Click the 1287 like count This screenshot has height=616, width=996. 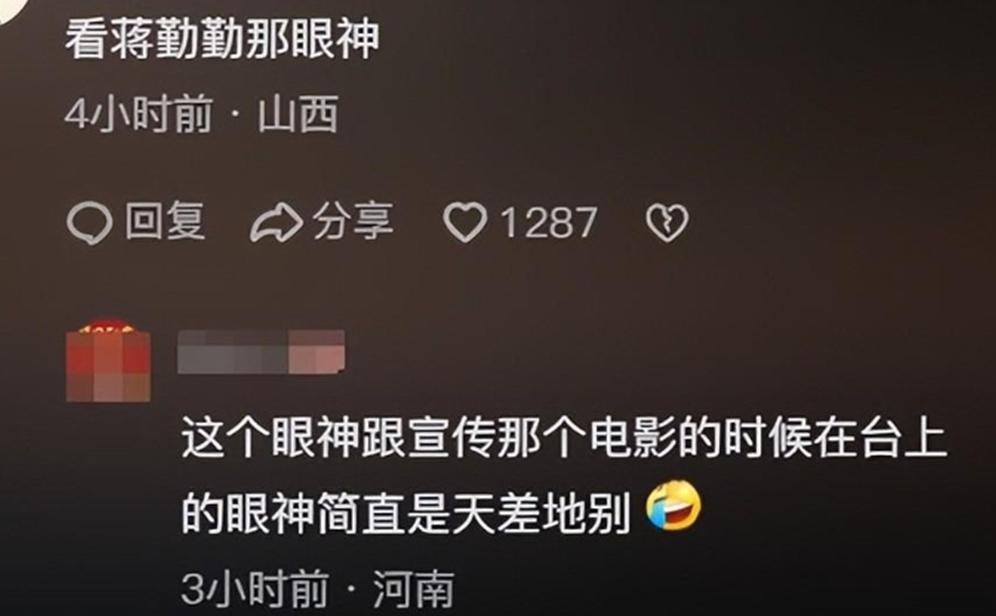tap(549, 223)
